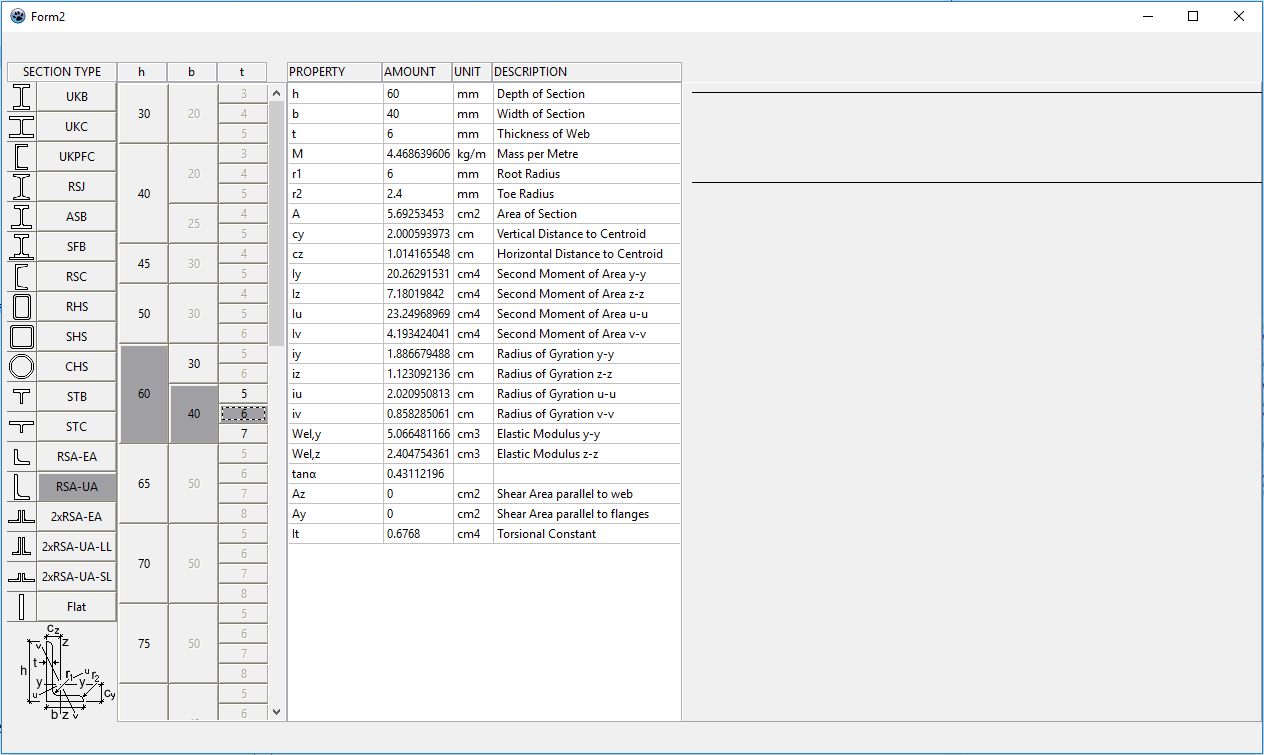The width and height of the screenshot is (1264, 755).
Task: Click the 2xRSA-UA-LL double angle icon
Action: [x=22, y=547]
